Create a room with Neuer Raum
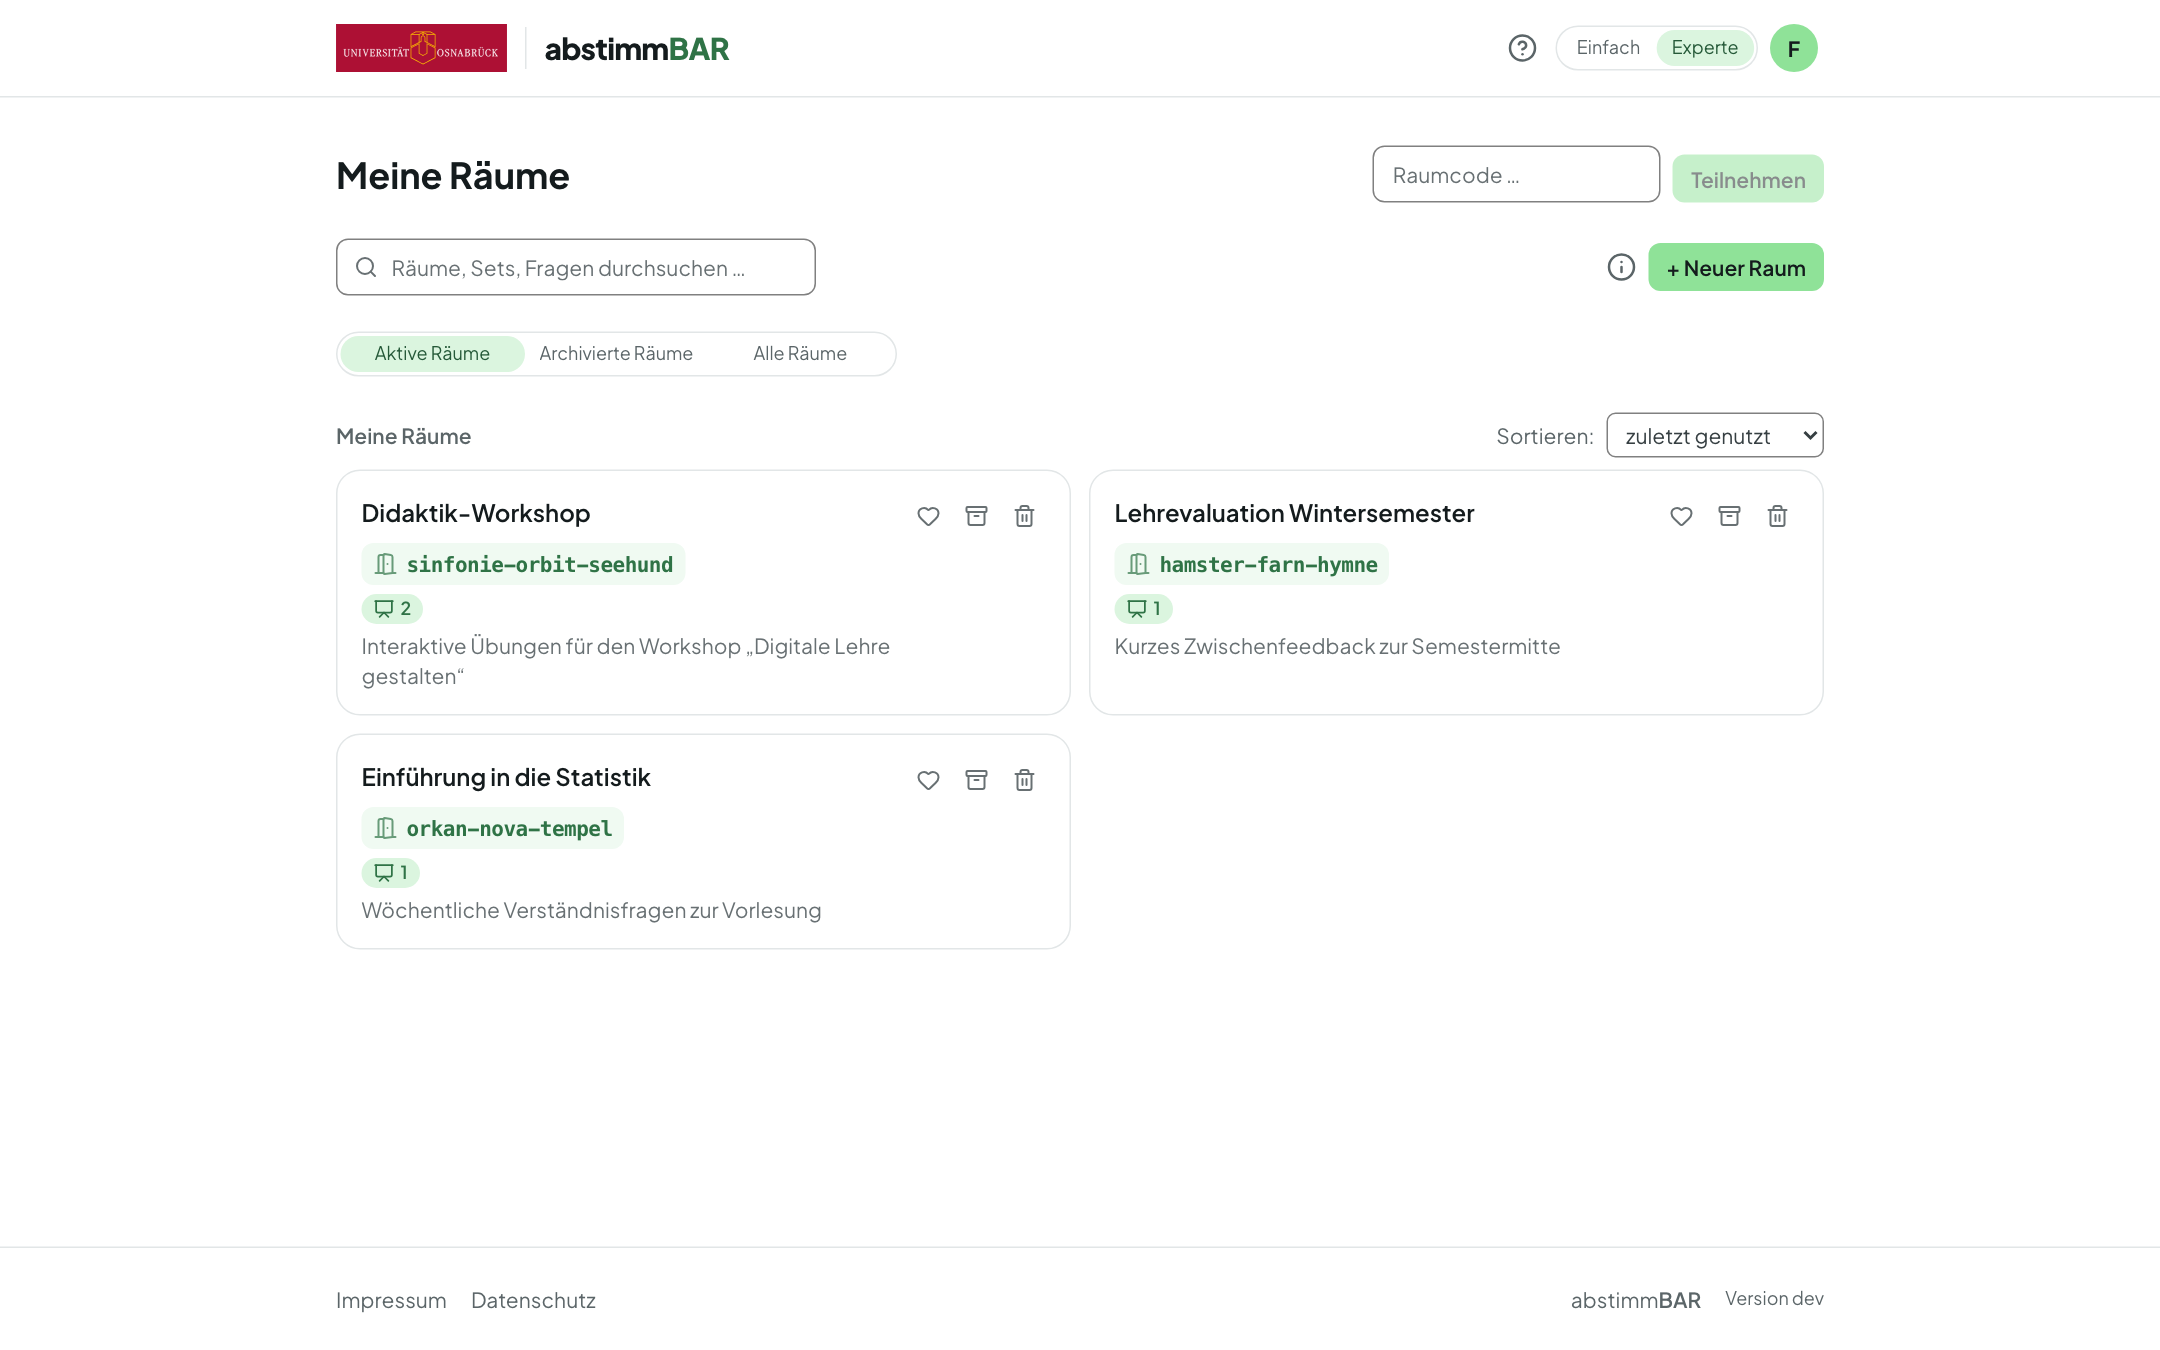This screenshot has width=2160, height=1350. [1736, 267]
